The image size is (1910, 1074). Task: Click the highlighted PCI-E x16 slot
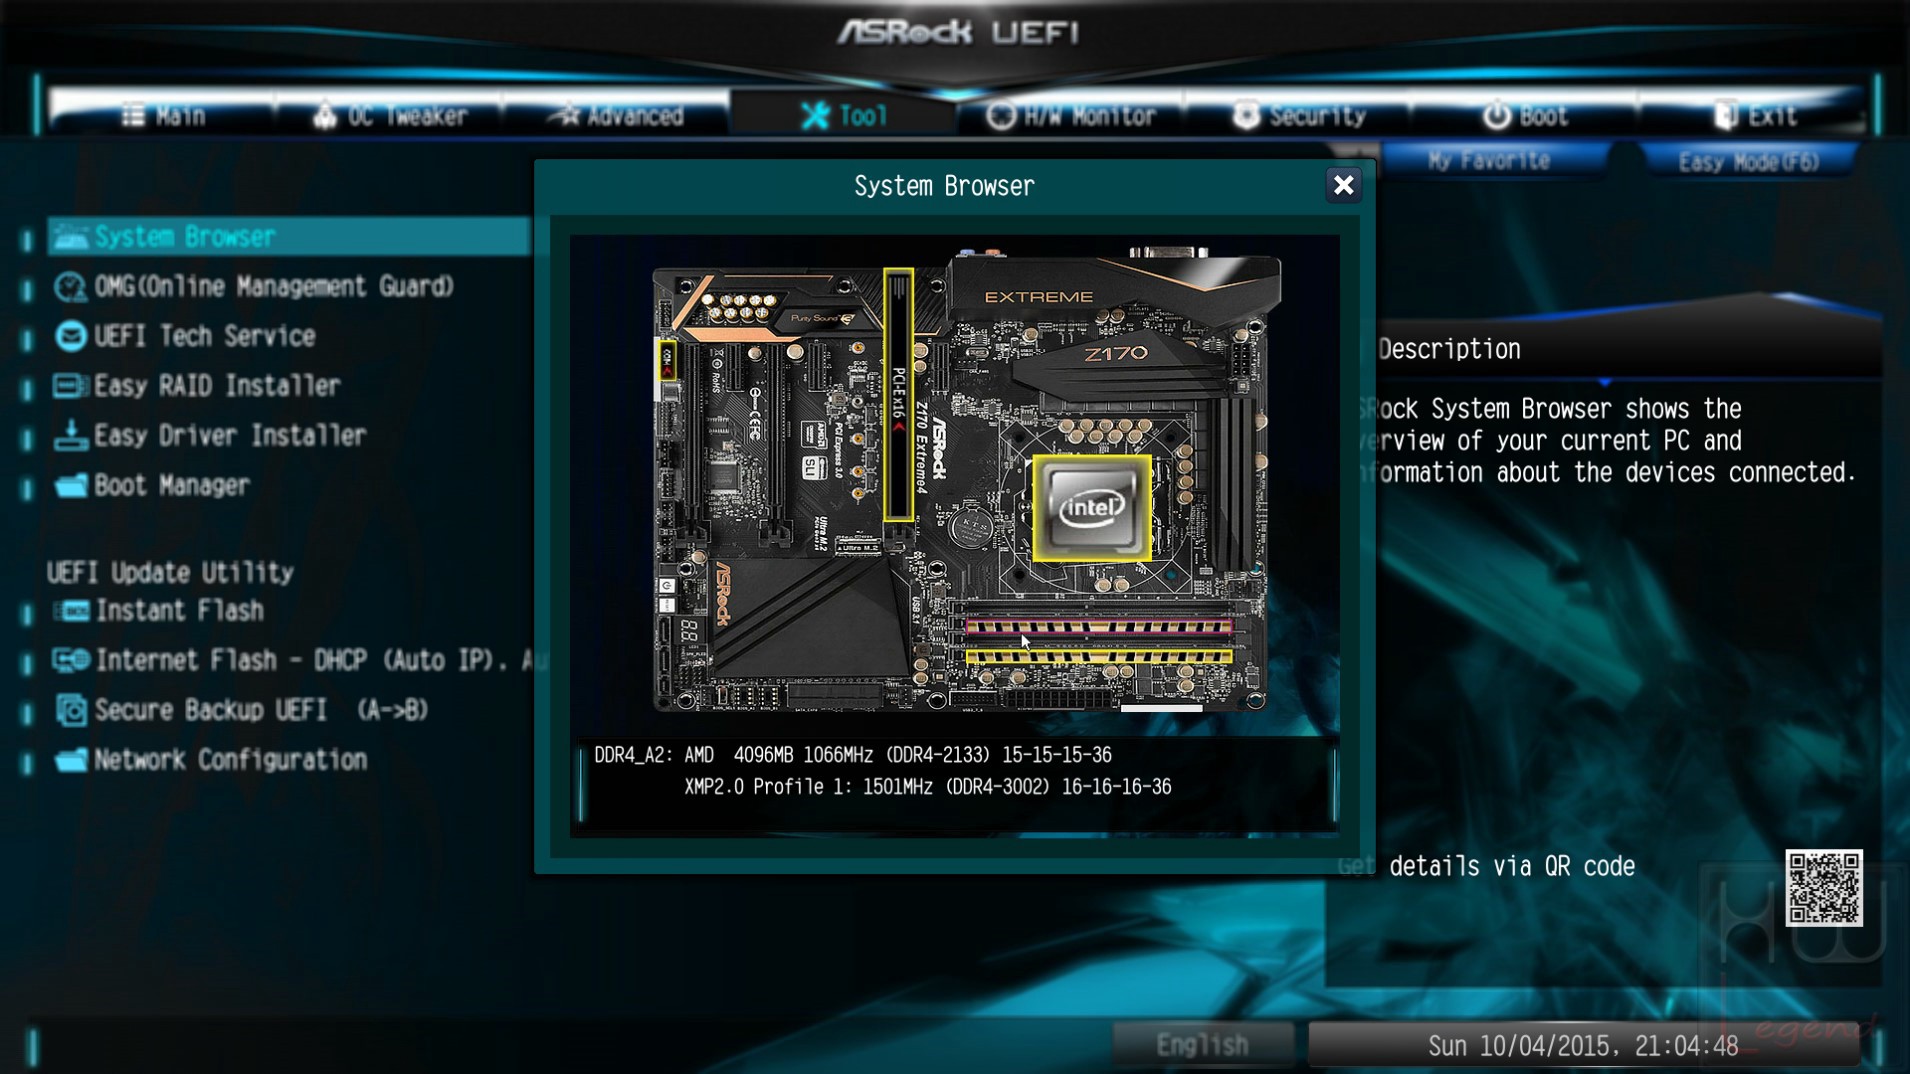[898, 394]
